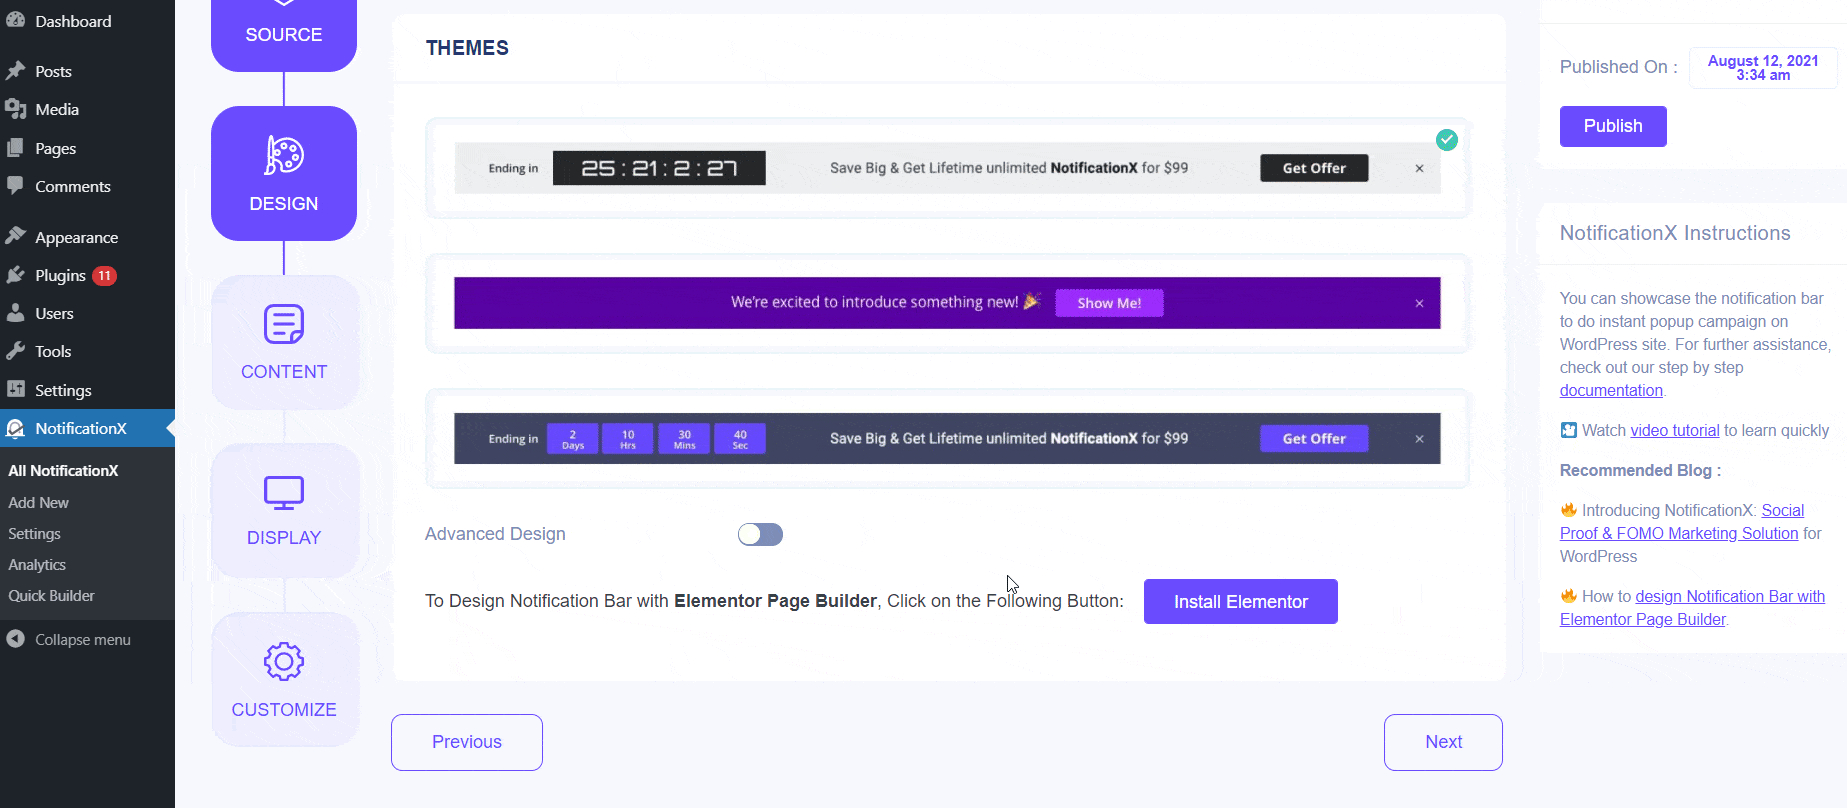Close the purple theme preview bar X
The width and height of the screenshot is (1847, 808).
pyautogui.click(x=1419, y=303)
